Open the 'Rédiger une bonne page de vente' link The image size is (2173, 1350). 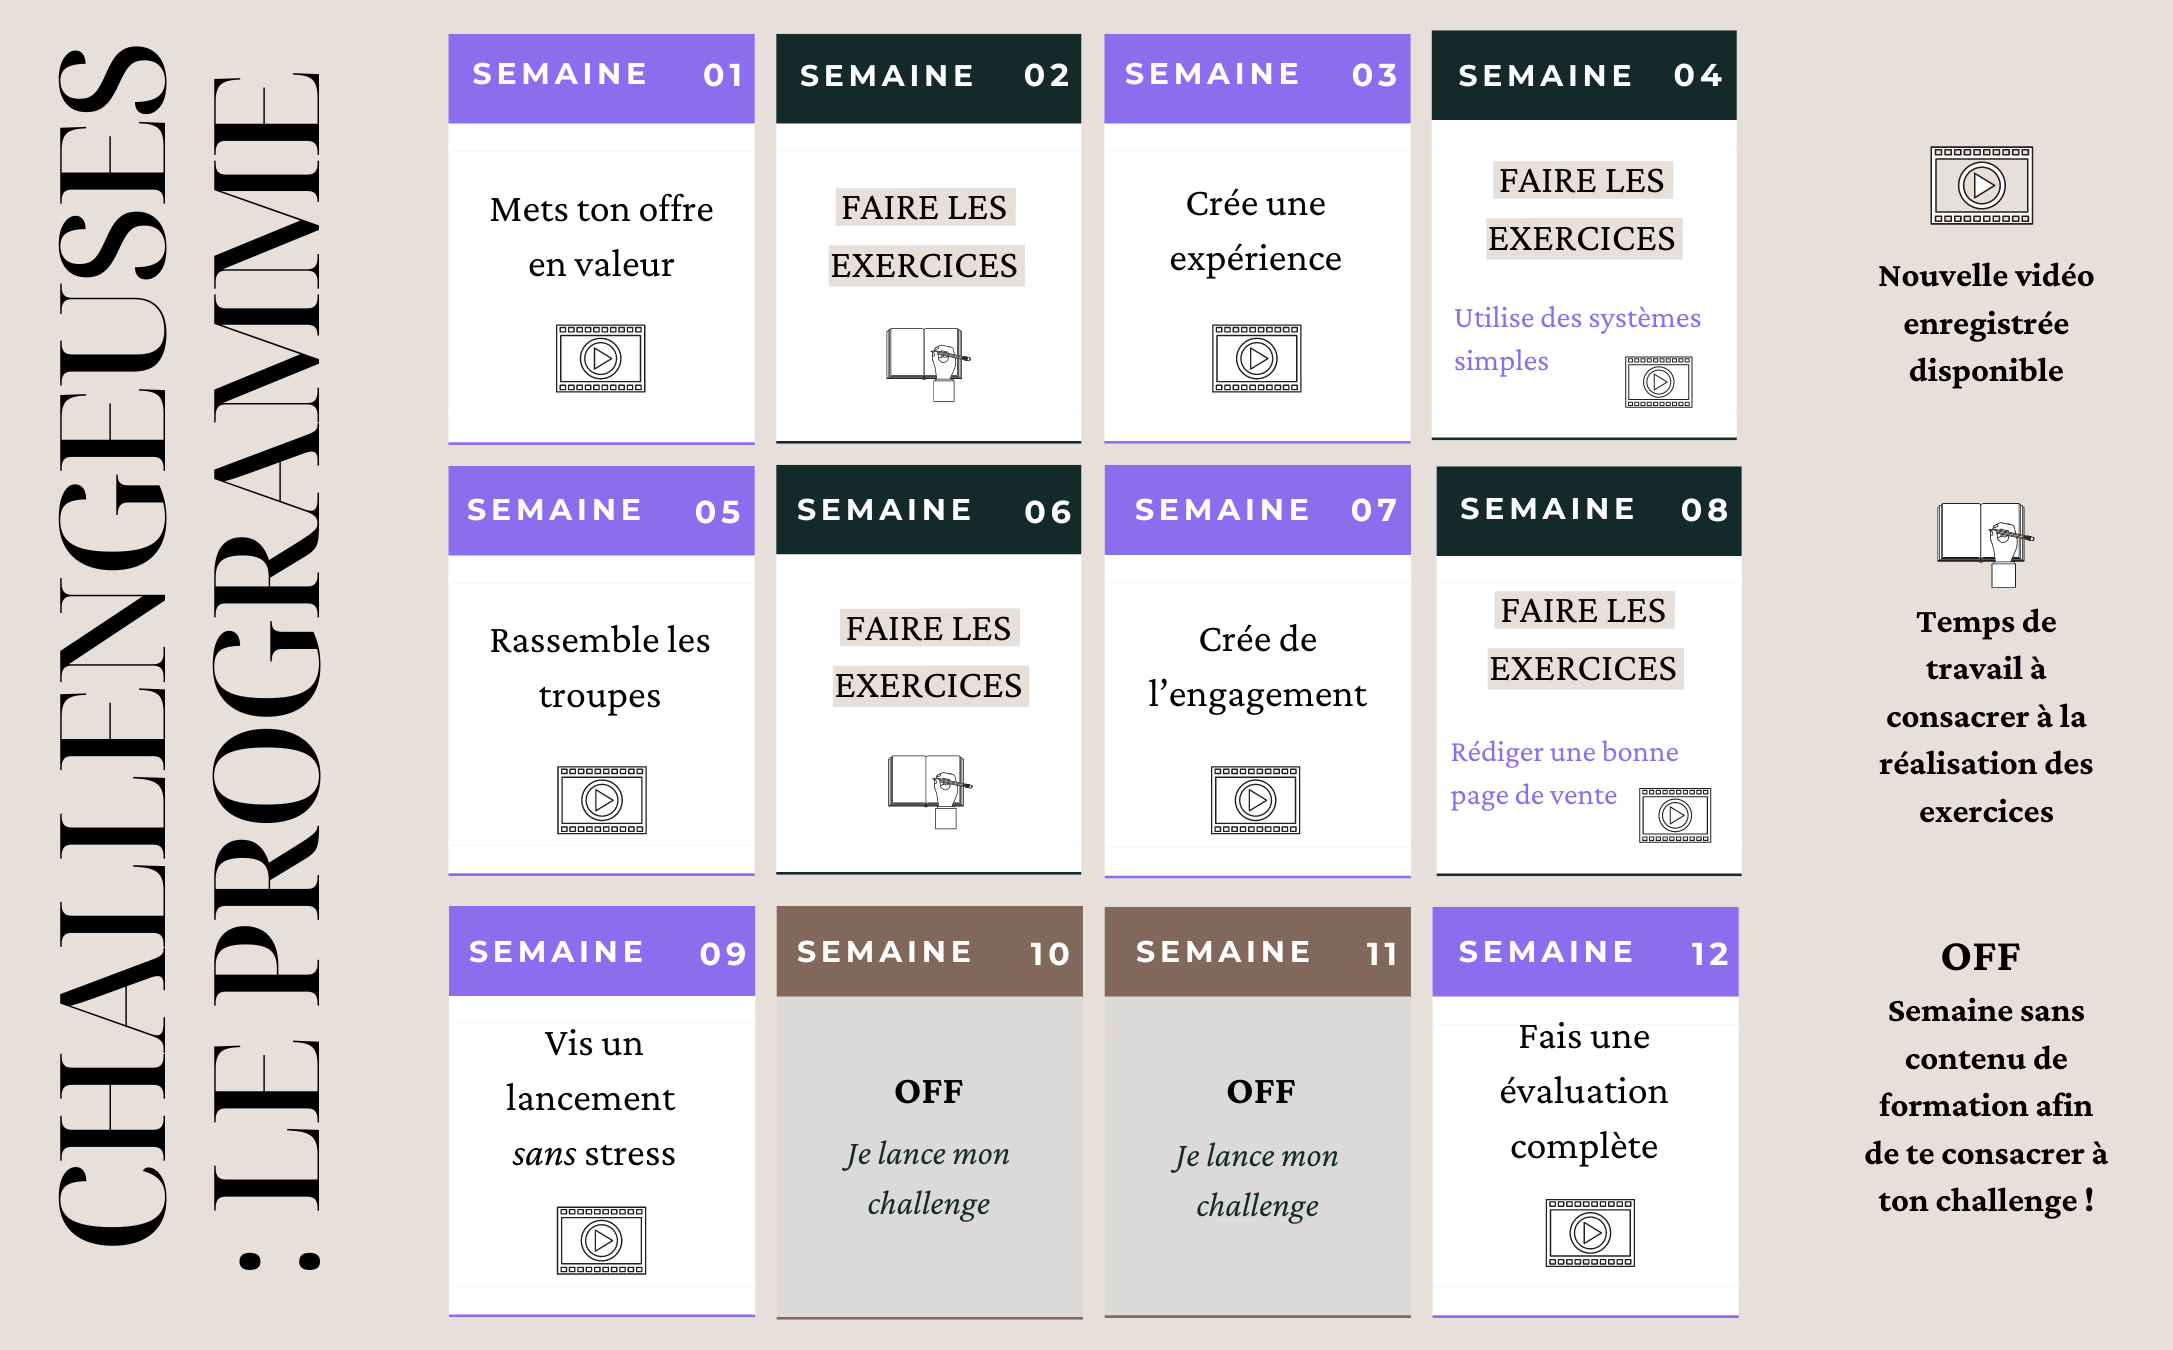point(1564,772)
